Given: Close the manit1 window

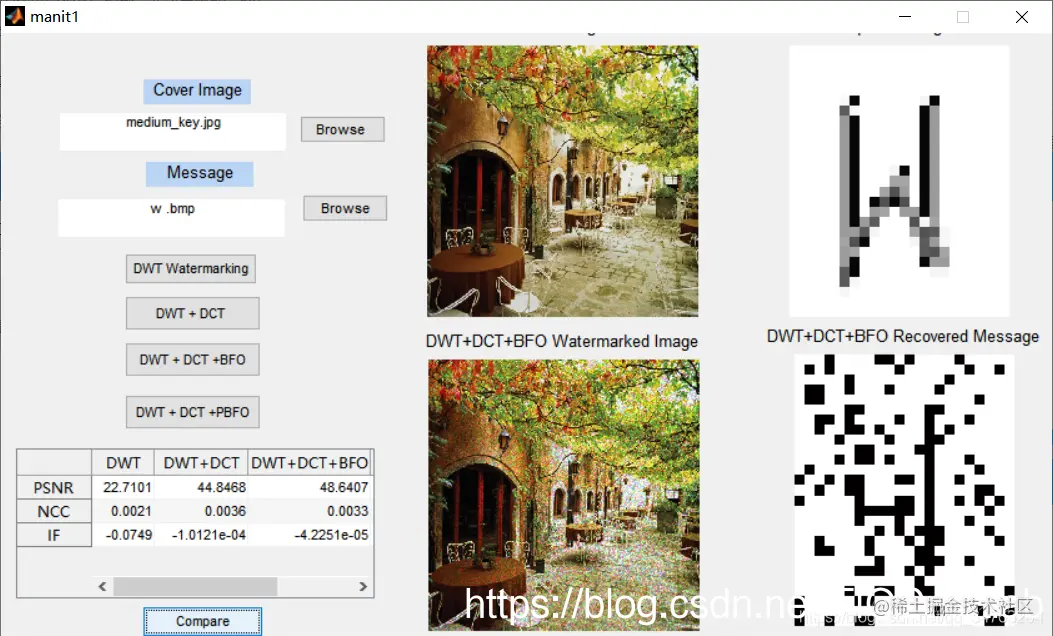Looking at the screenshot, I should pyautogui.click(x=1021, y=17).
